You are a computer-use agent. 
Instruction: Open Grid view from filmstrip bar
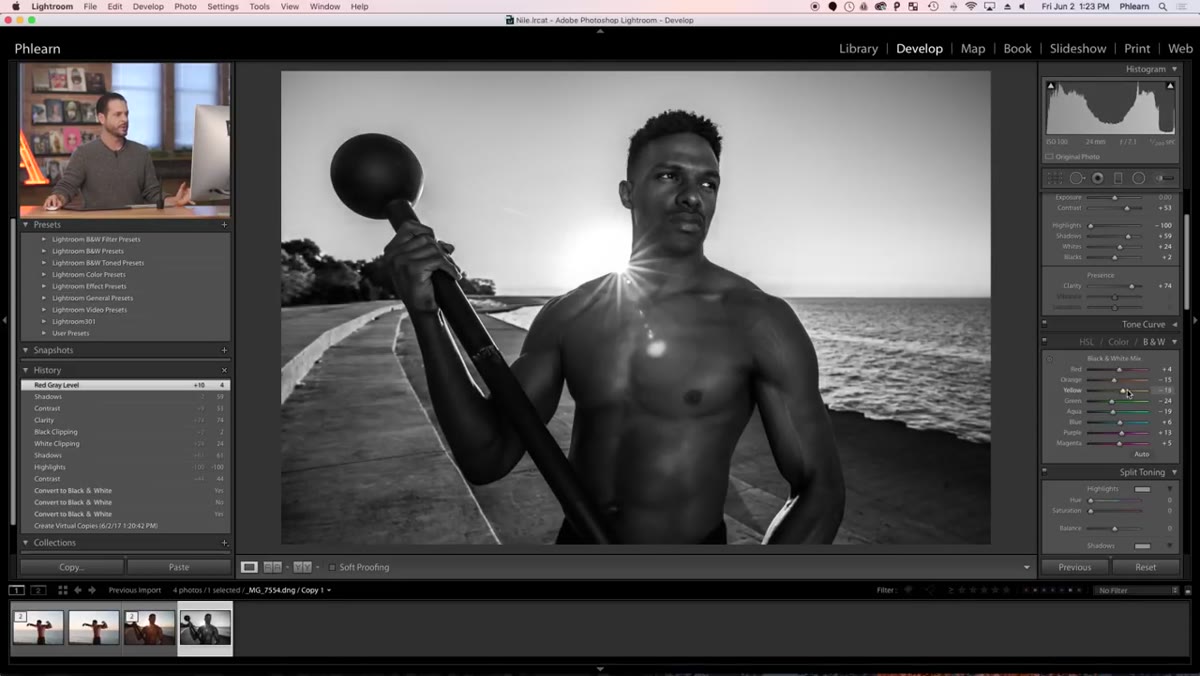point(63,590)
